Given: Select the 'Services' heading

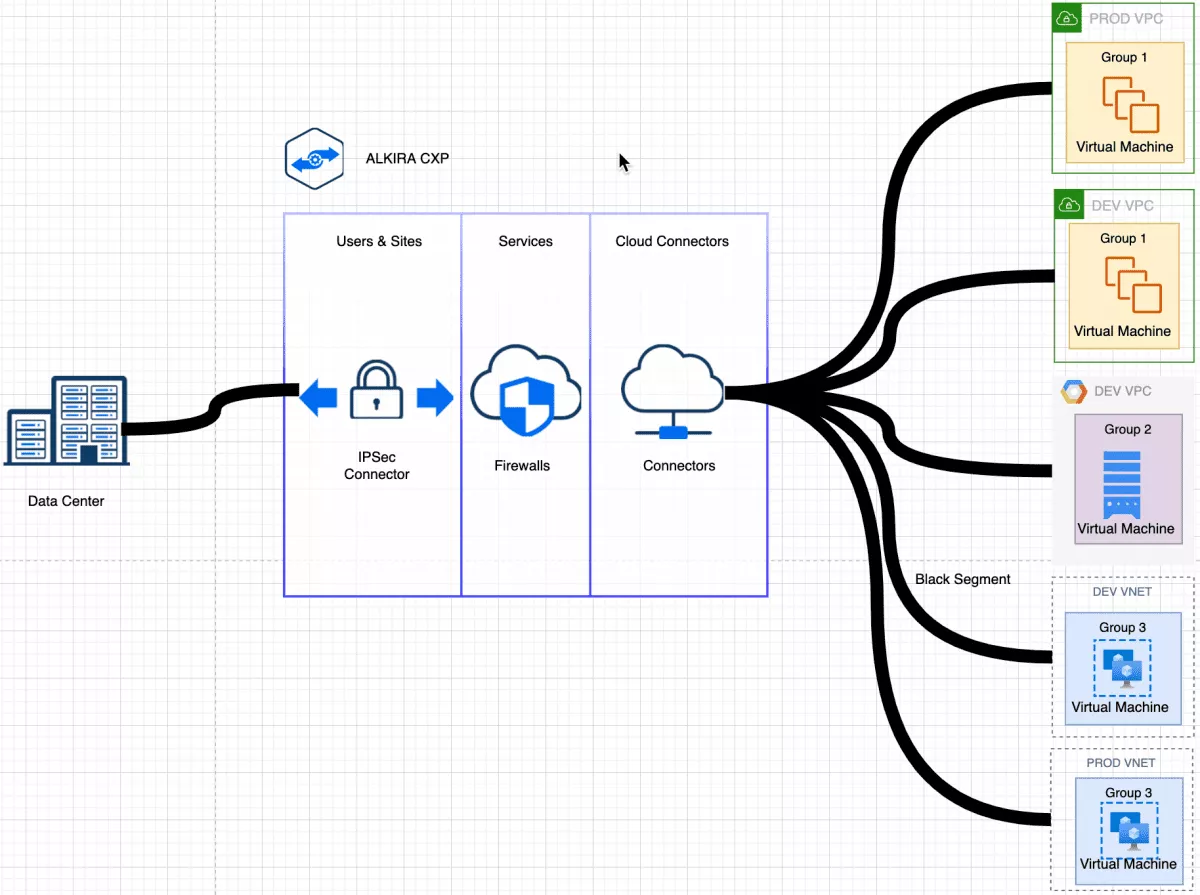Looking at the screenshot, I should (x=525, y=241).
